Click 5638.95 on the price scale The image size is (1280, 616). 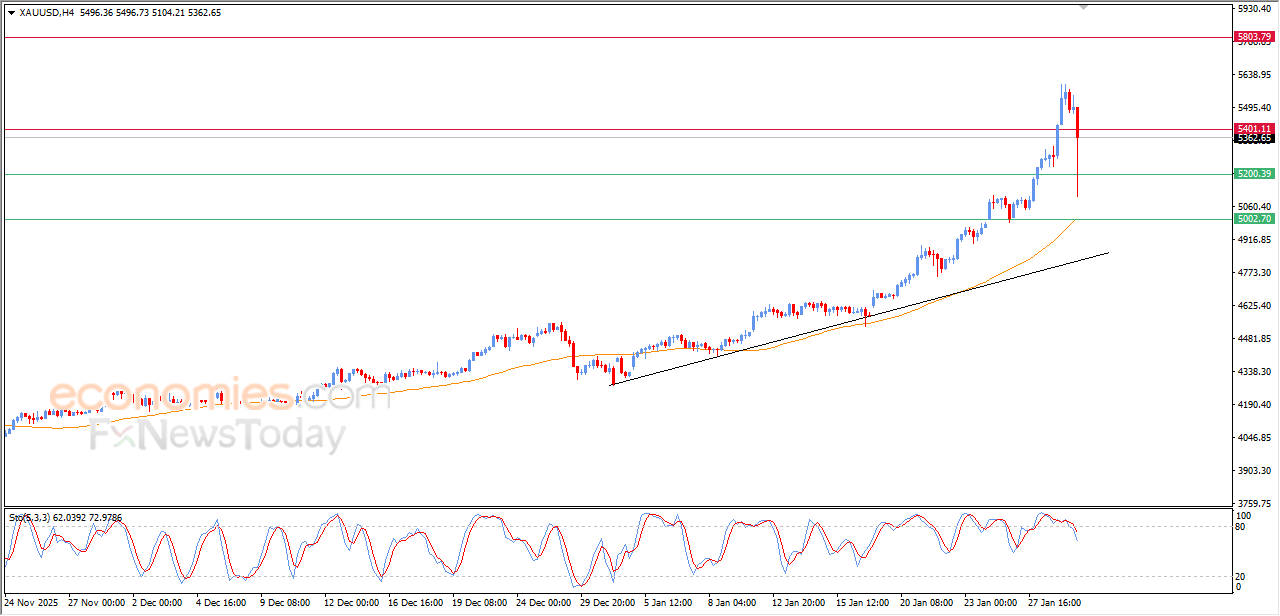pos(1254,75)
